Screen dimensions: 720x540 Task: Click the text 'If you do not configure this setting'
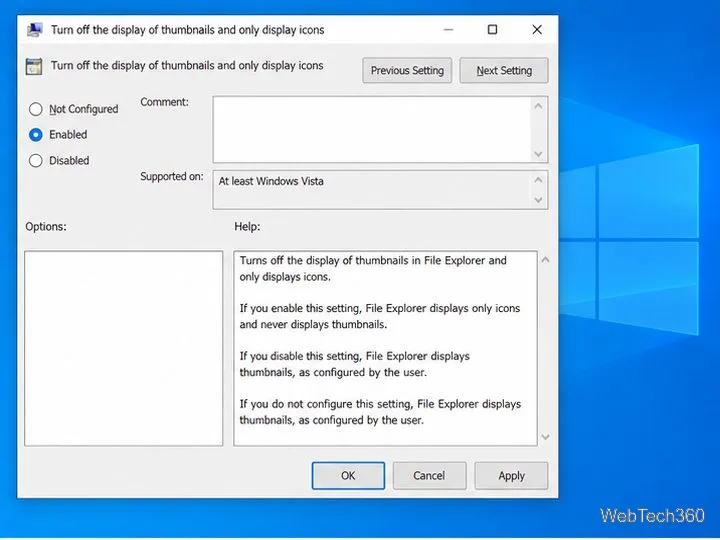point(327,404)
